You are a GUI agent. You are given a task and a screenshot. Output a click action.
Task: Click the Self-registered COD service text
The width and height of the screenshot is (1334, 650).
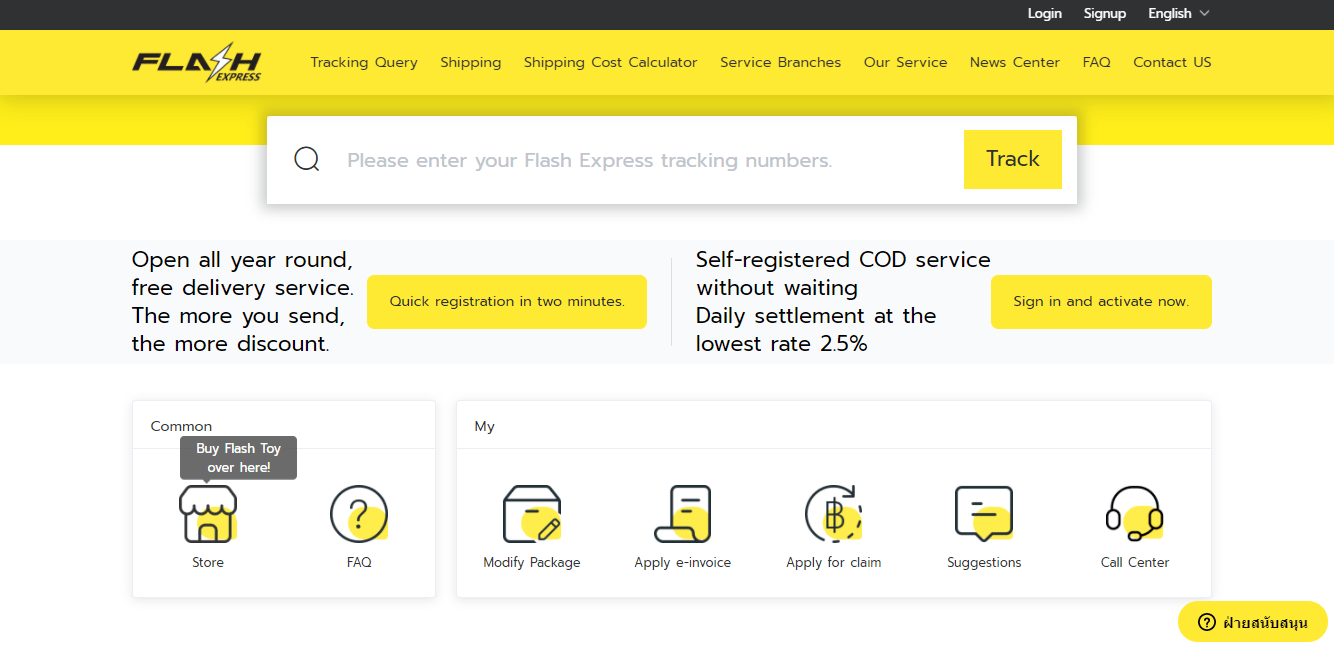tap(843, 302)
